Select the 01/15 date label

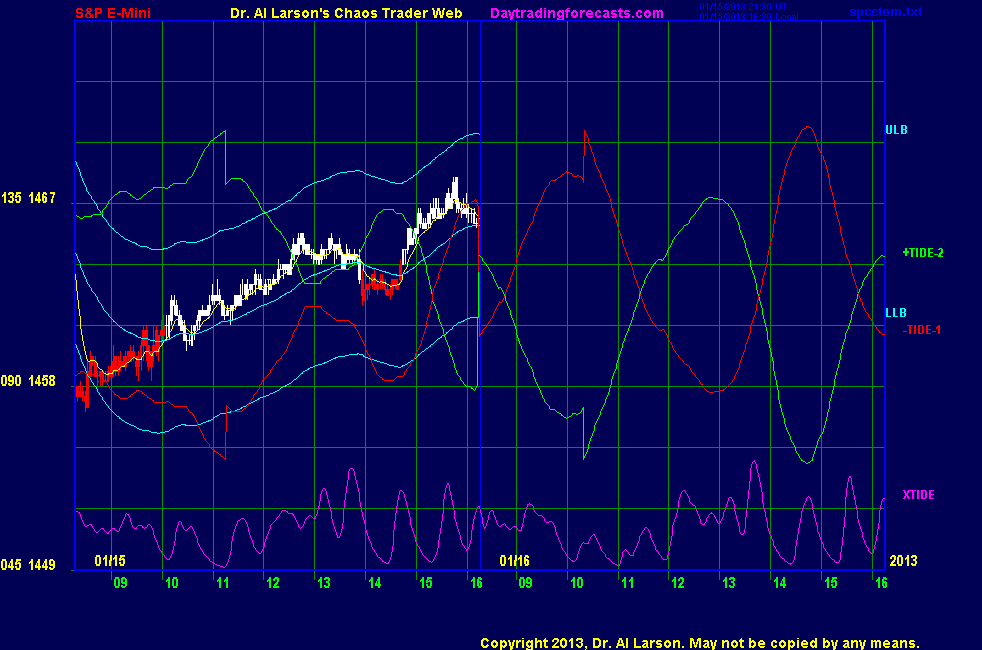[110, 560]
